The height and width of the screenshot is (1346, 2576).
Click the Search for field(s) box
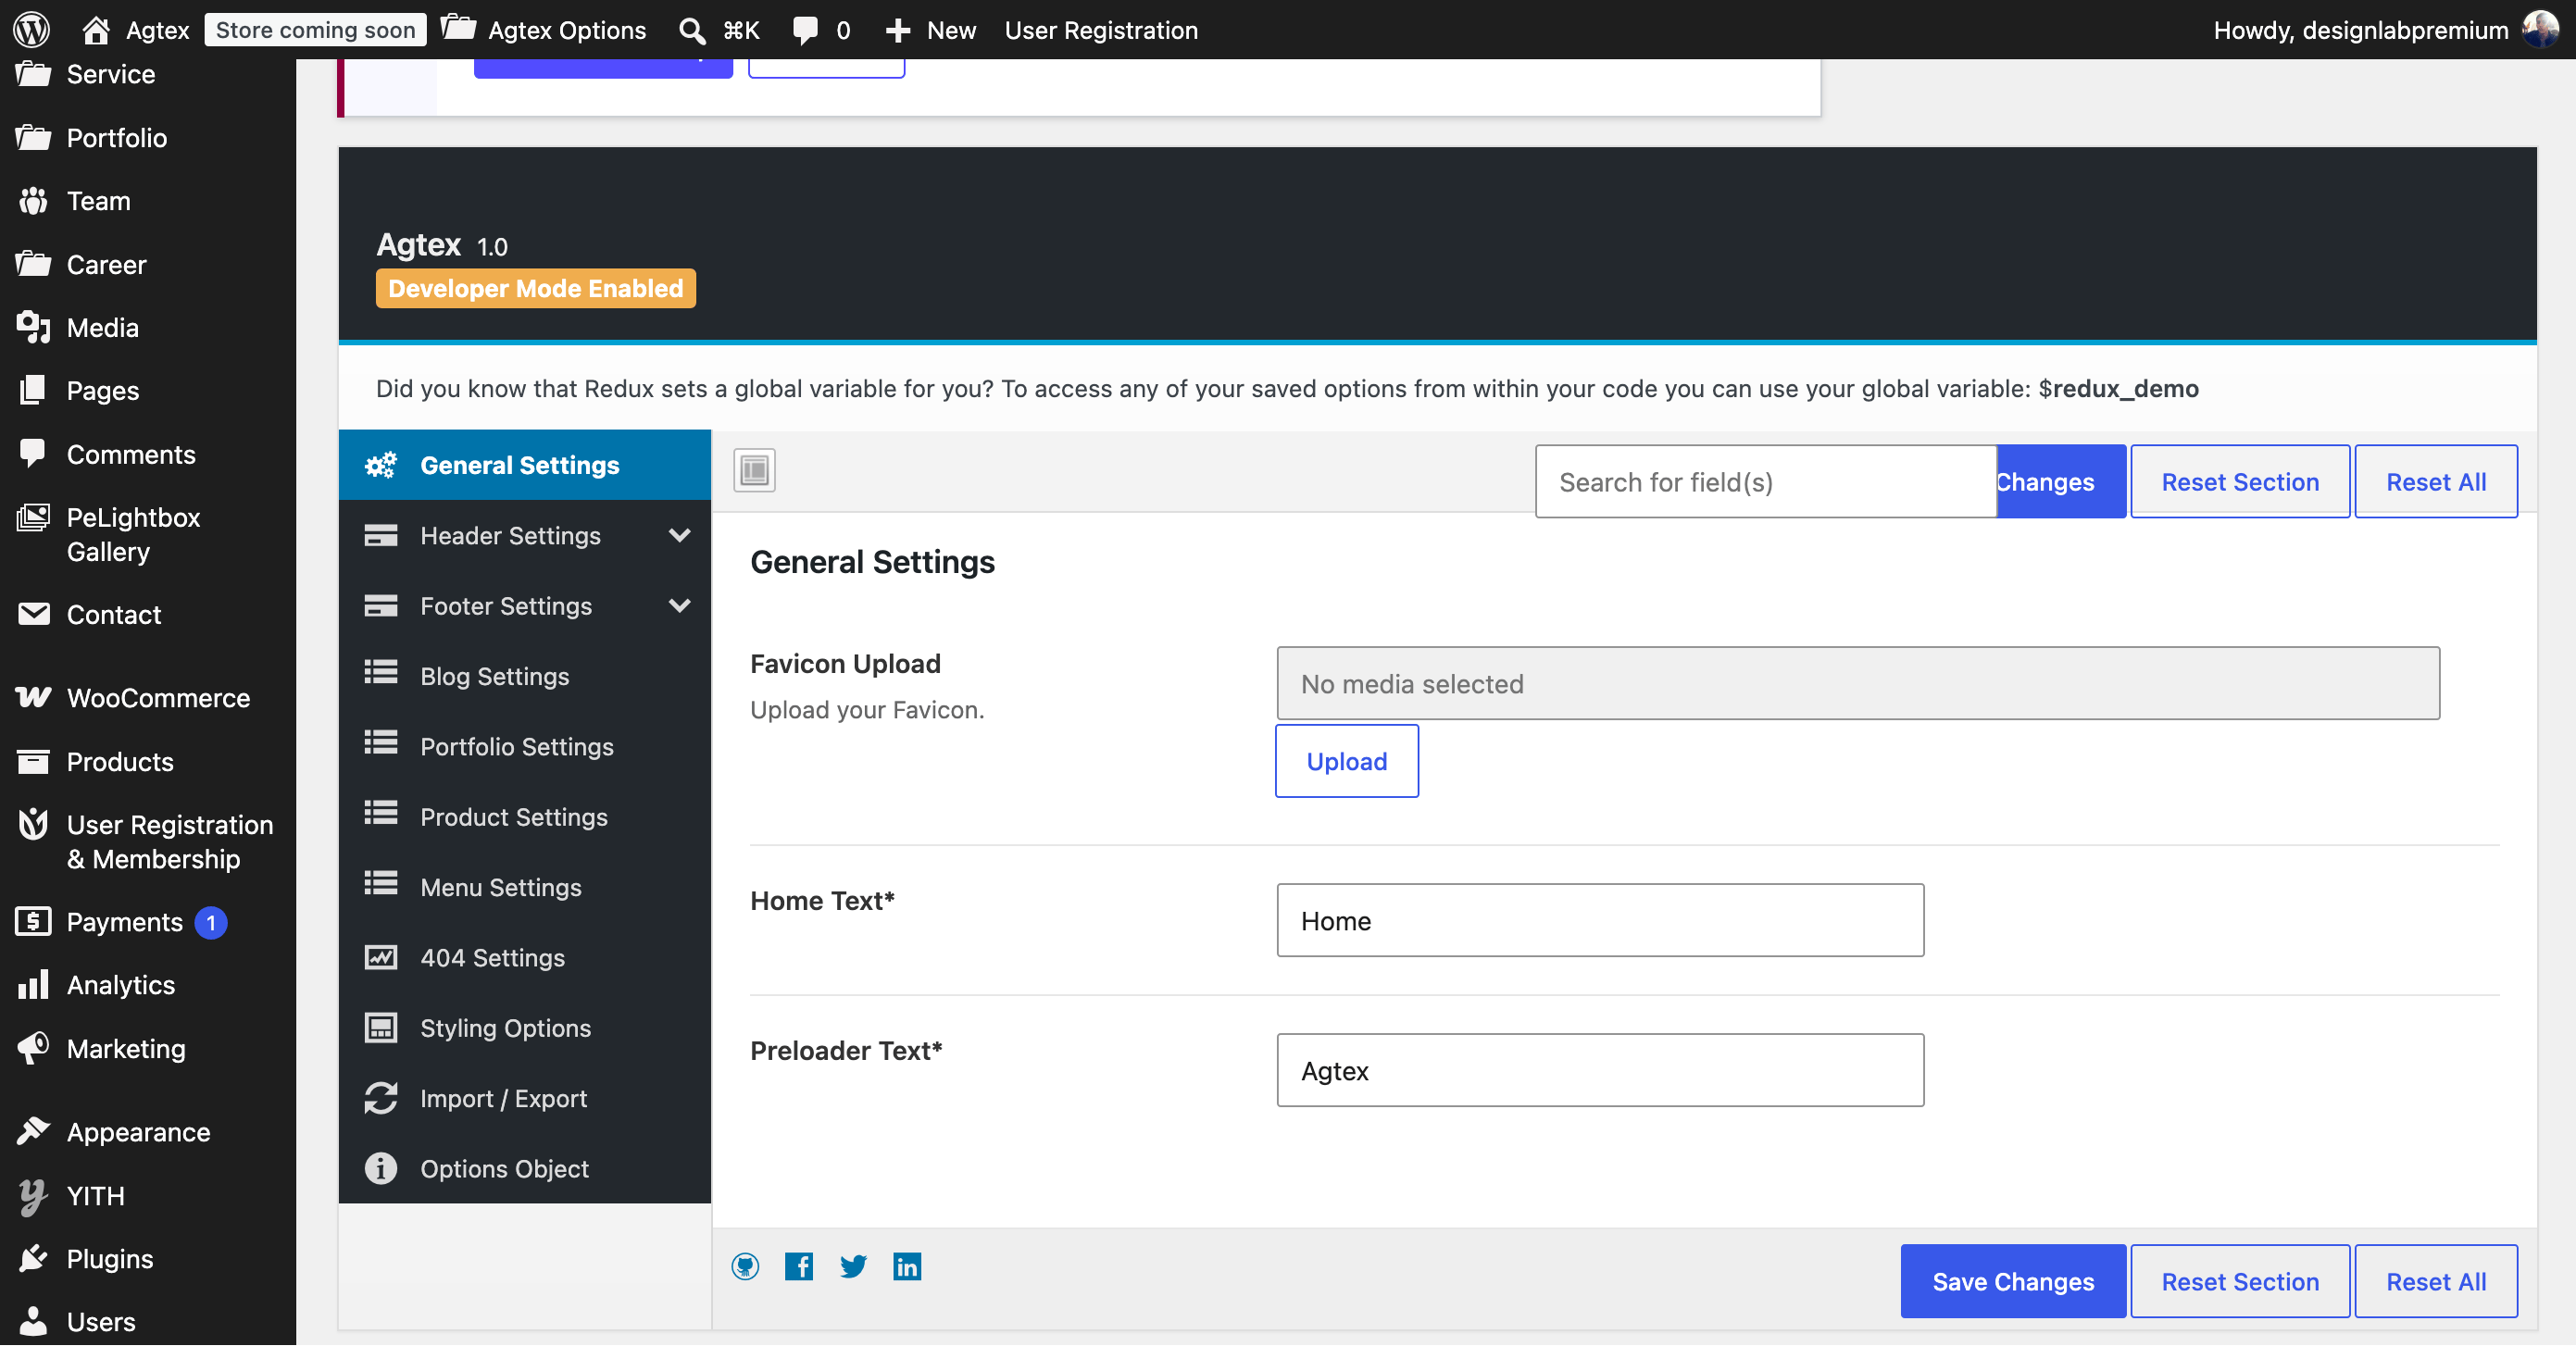[x=1766, y=481]
